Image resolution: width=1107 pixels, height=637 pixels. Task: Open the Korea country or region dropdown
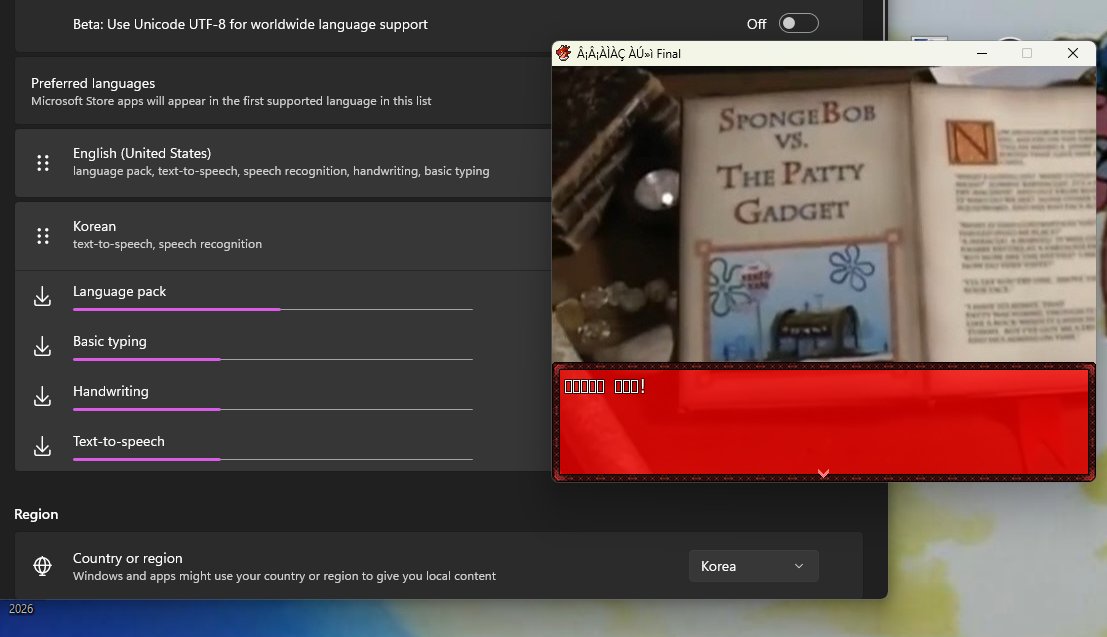[x=753, y=566]
